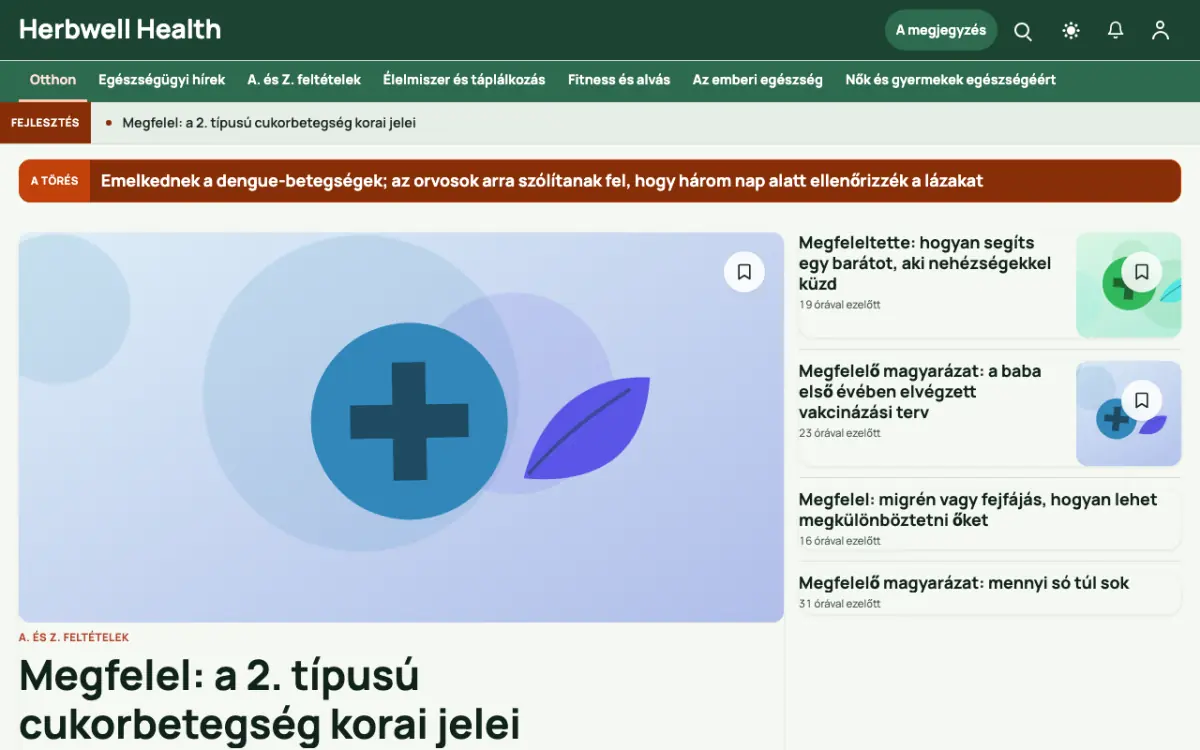Open Fitness és alvás section
Viewport: 1200px width, 750px height.
[x=619, y=80]
